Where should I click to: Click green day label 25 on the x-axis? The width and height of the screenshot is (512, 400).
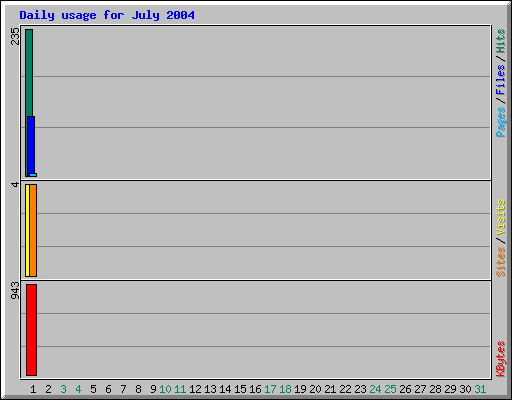click(390, 389)
